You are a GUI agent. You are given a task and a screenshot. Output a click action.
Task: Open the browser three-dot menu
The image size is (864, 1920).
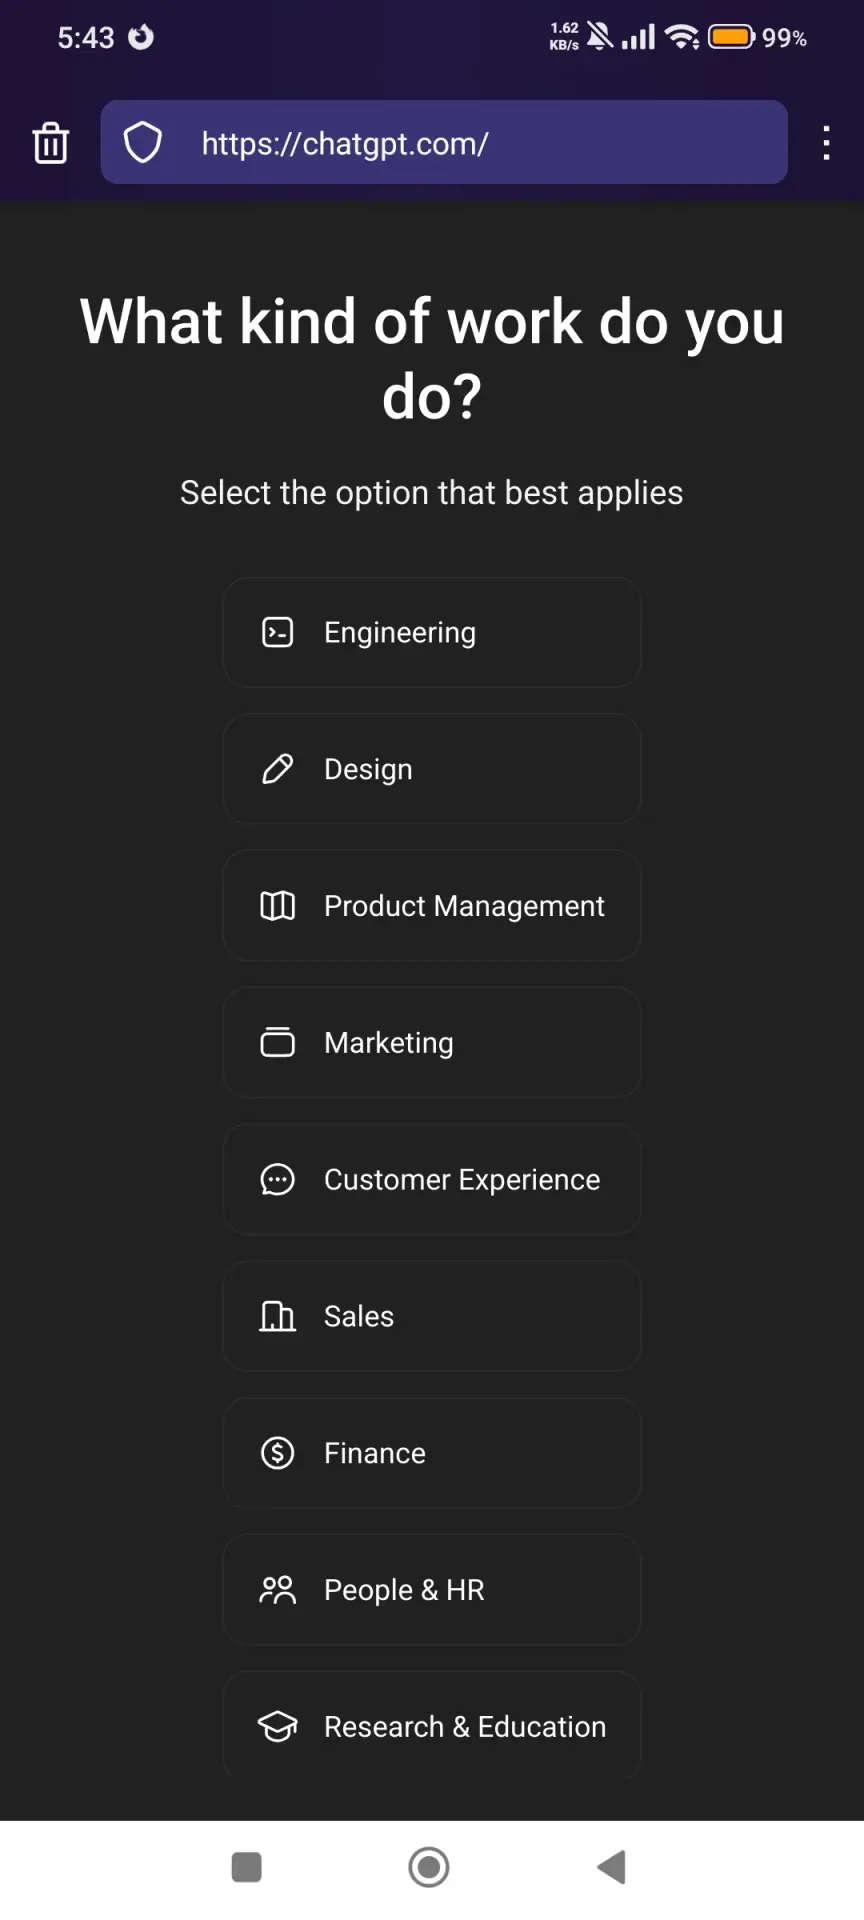[x=826, y=143]
